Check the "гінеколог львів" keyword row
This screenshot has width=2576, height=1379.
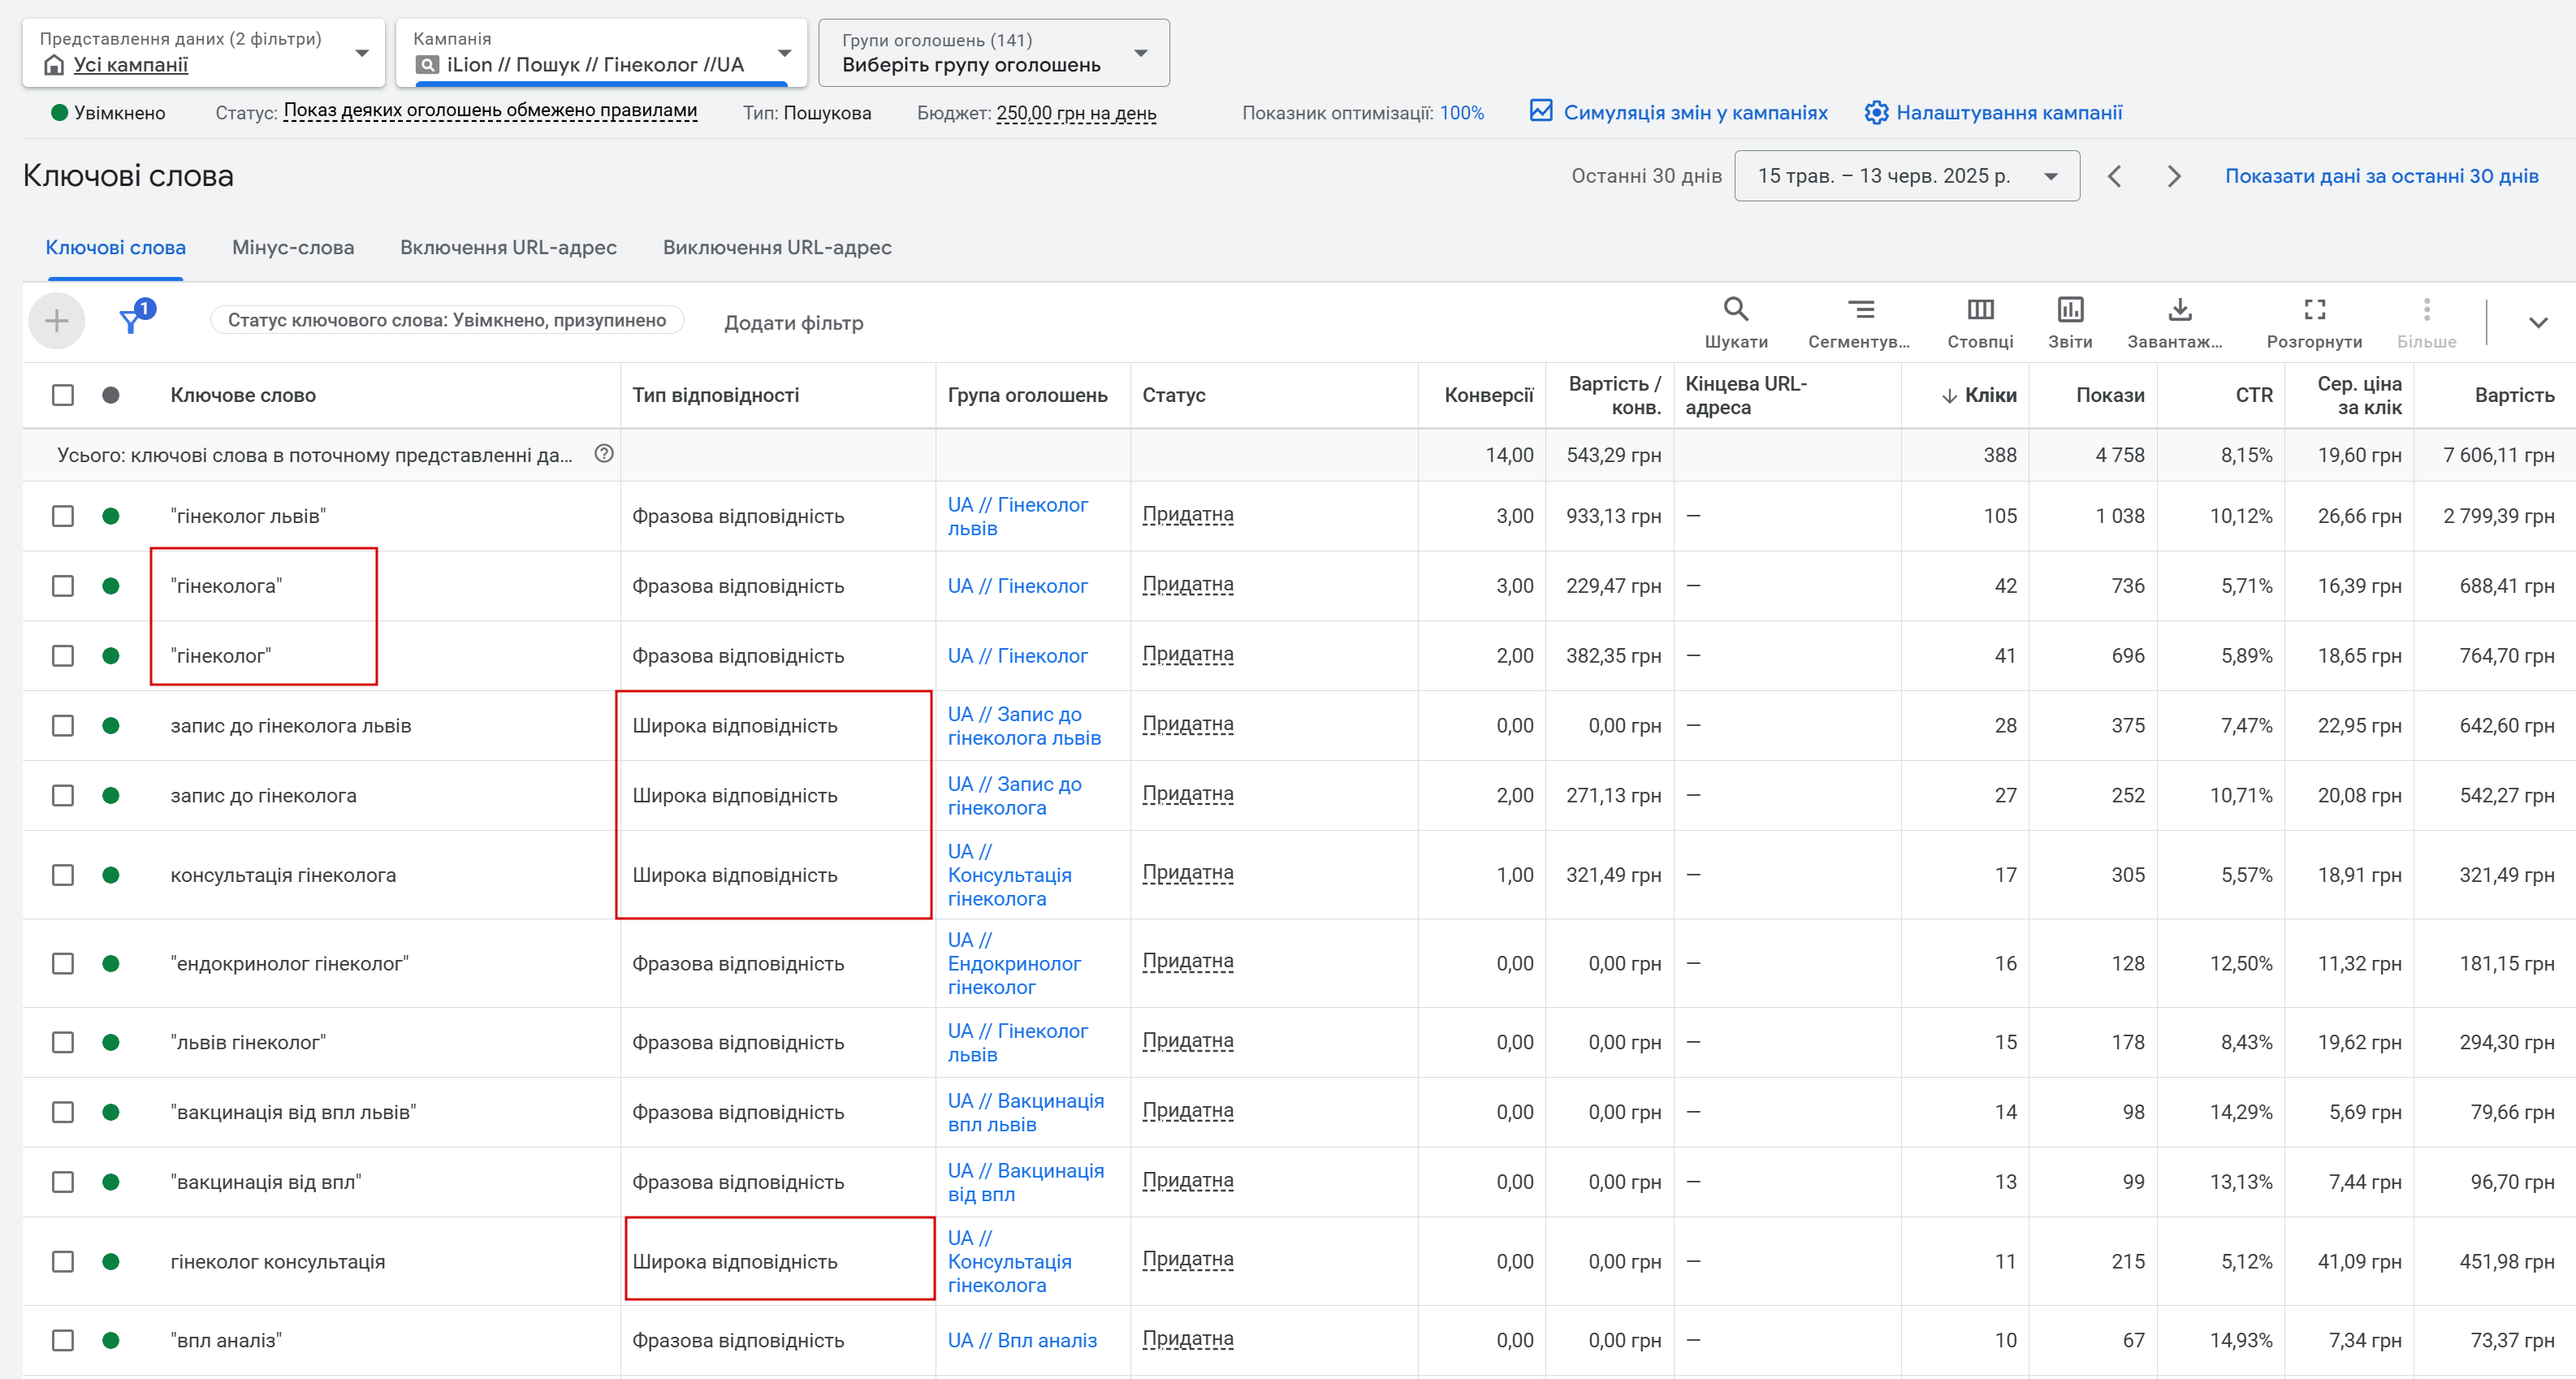63,516
